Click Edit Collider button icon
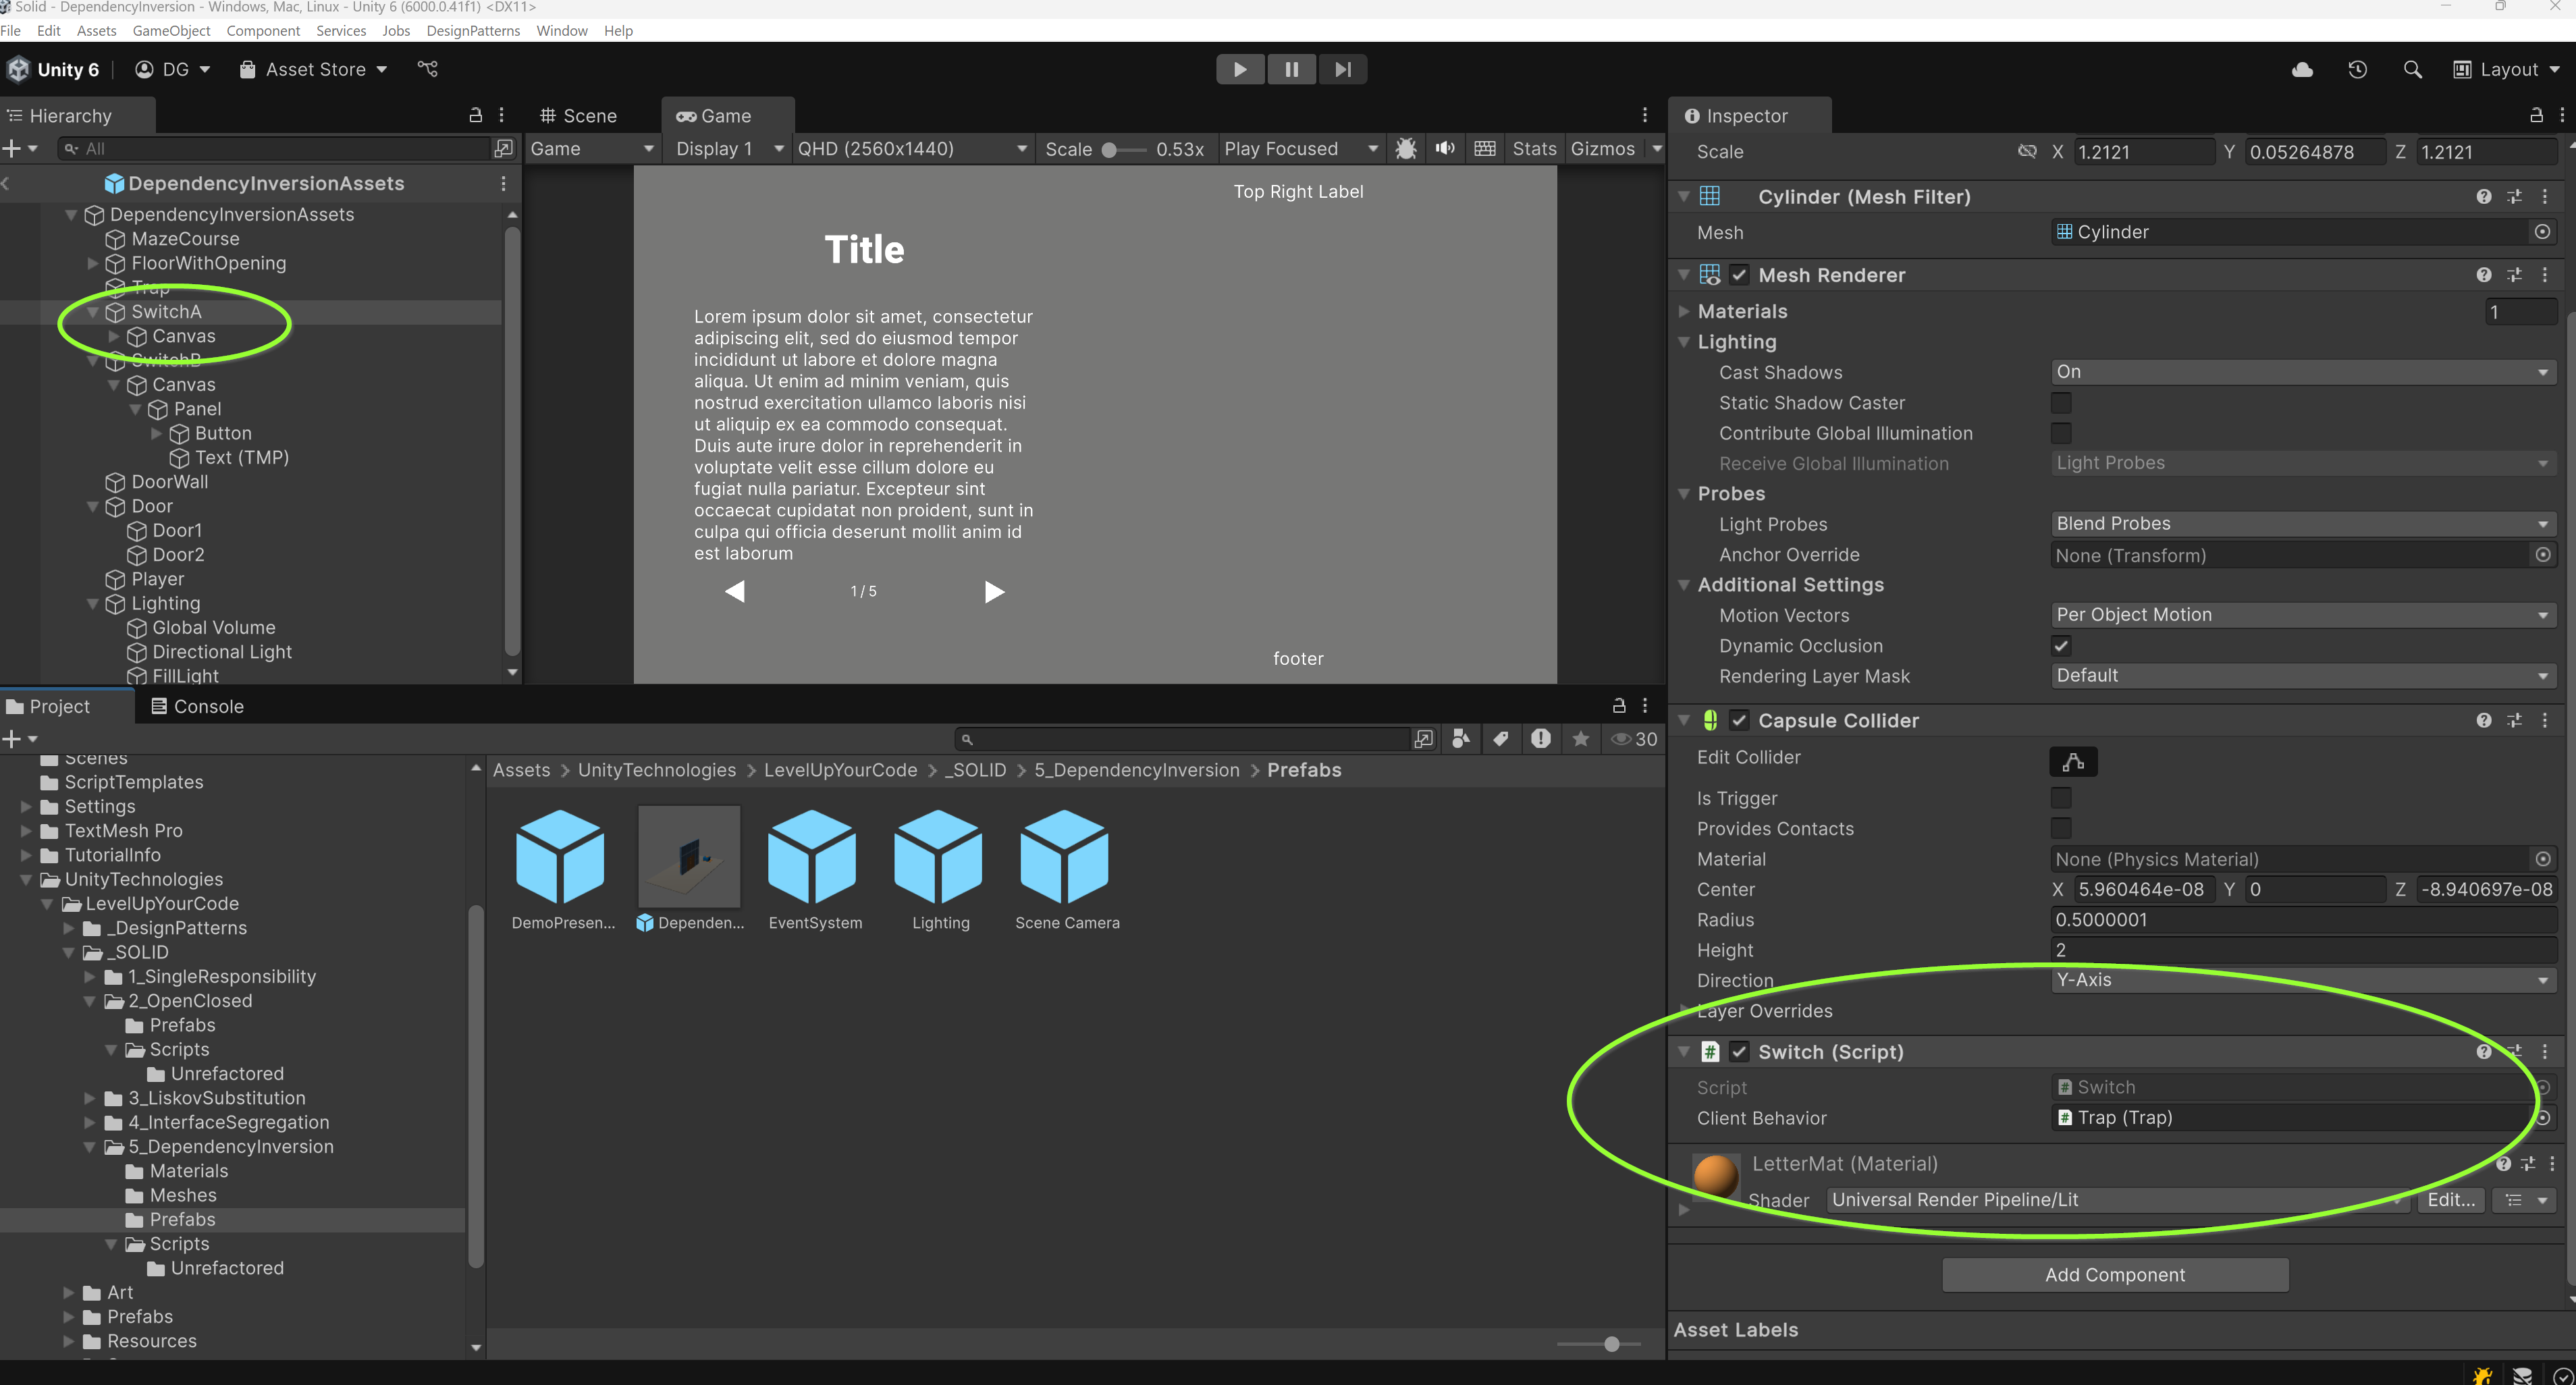 (2073, 762)
